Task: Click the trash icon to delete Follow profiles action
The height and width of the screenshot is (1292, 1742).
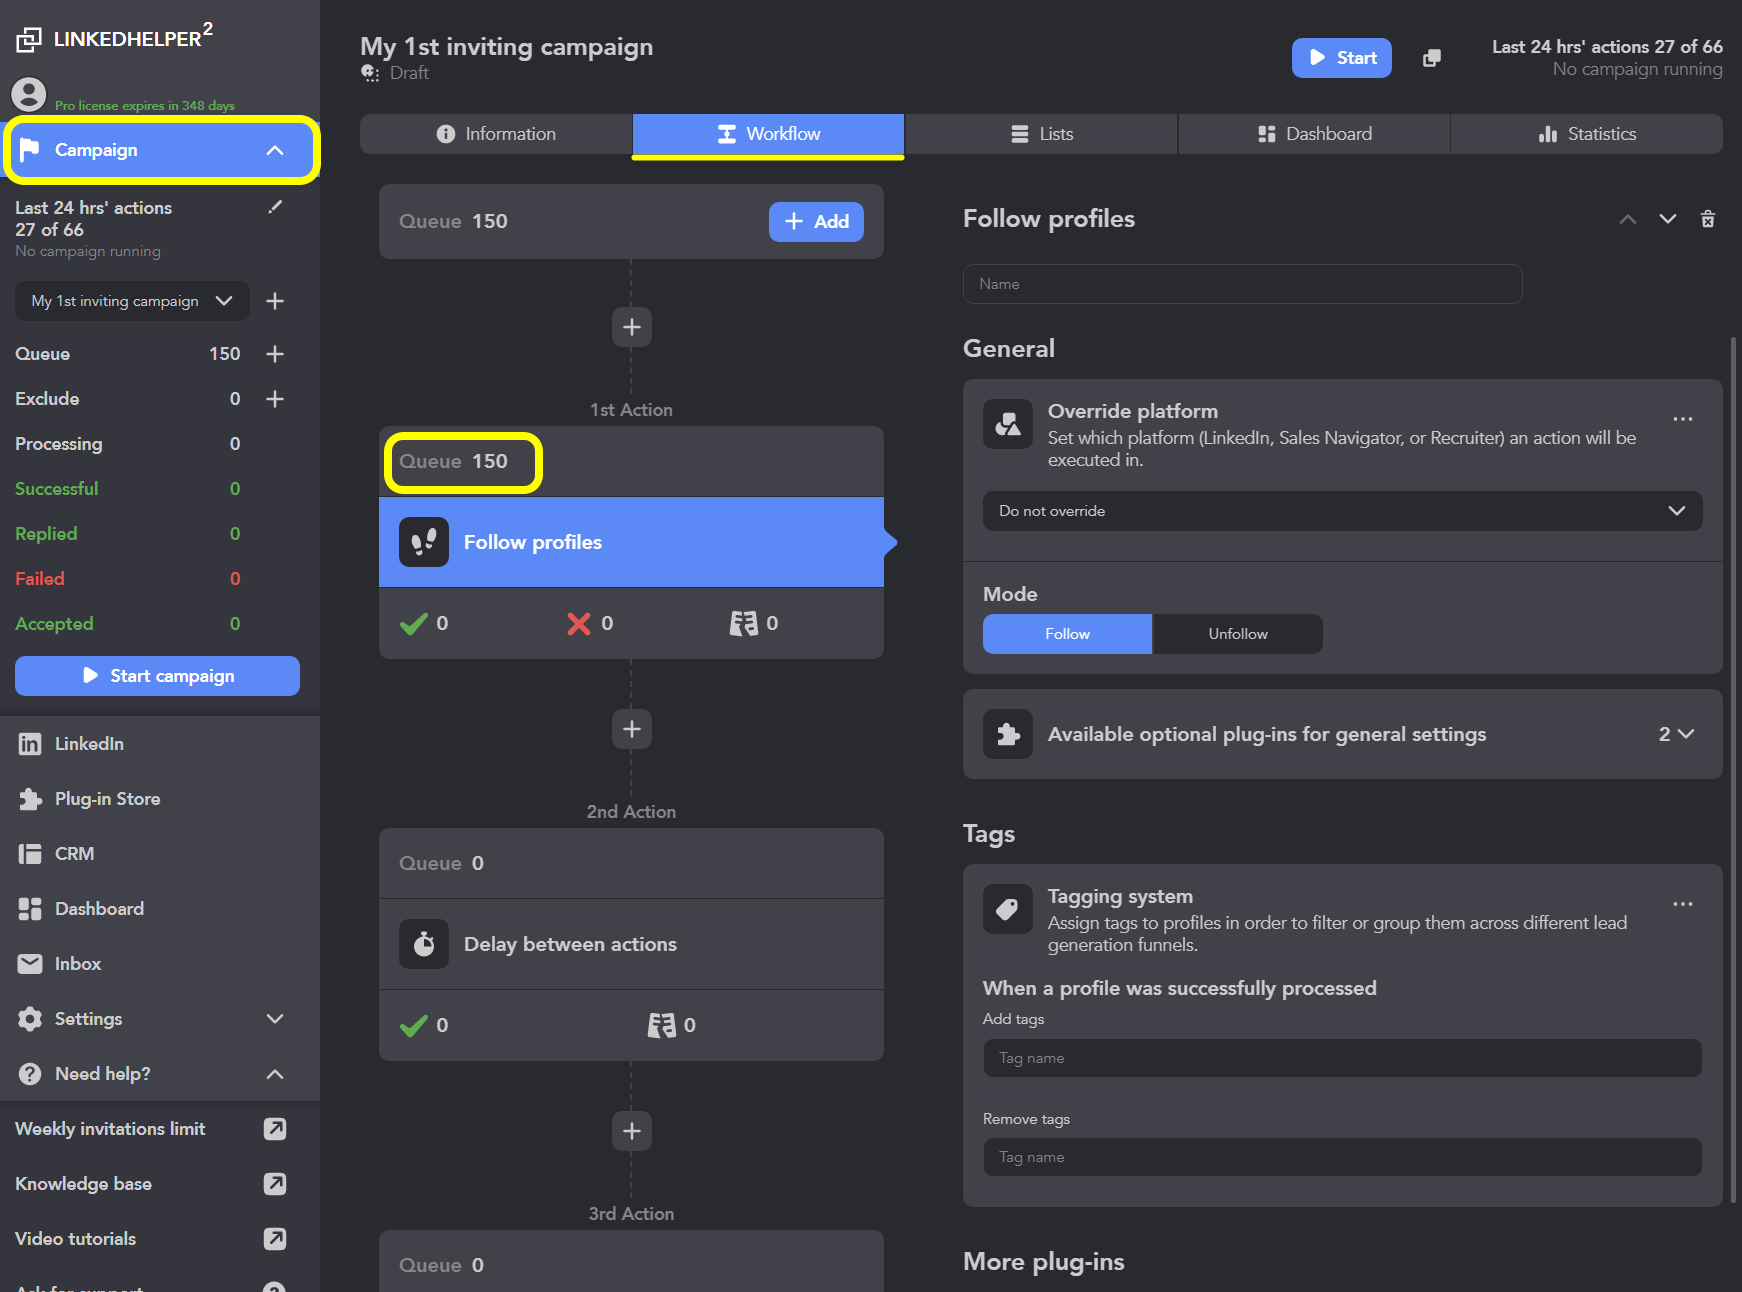Action: click(1708, 219)
